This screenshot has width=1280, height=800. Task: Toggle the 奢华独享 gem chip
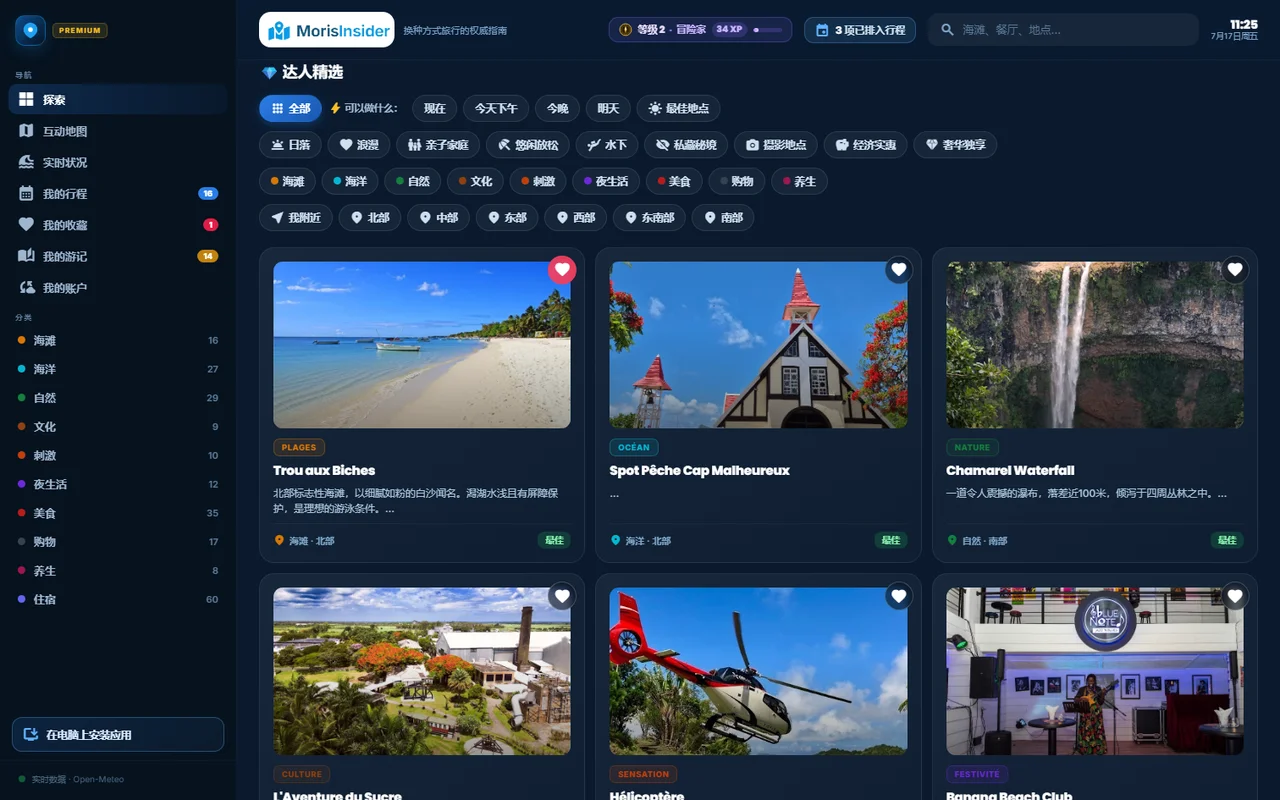(x=955, y=145)
